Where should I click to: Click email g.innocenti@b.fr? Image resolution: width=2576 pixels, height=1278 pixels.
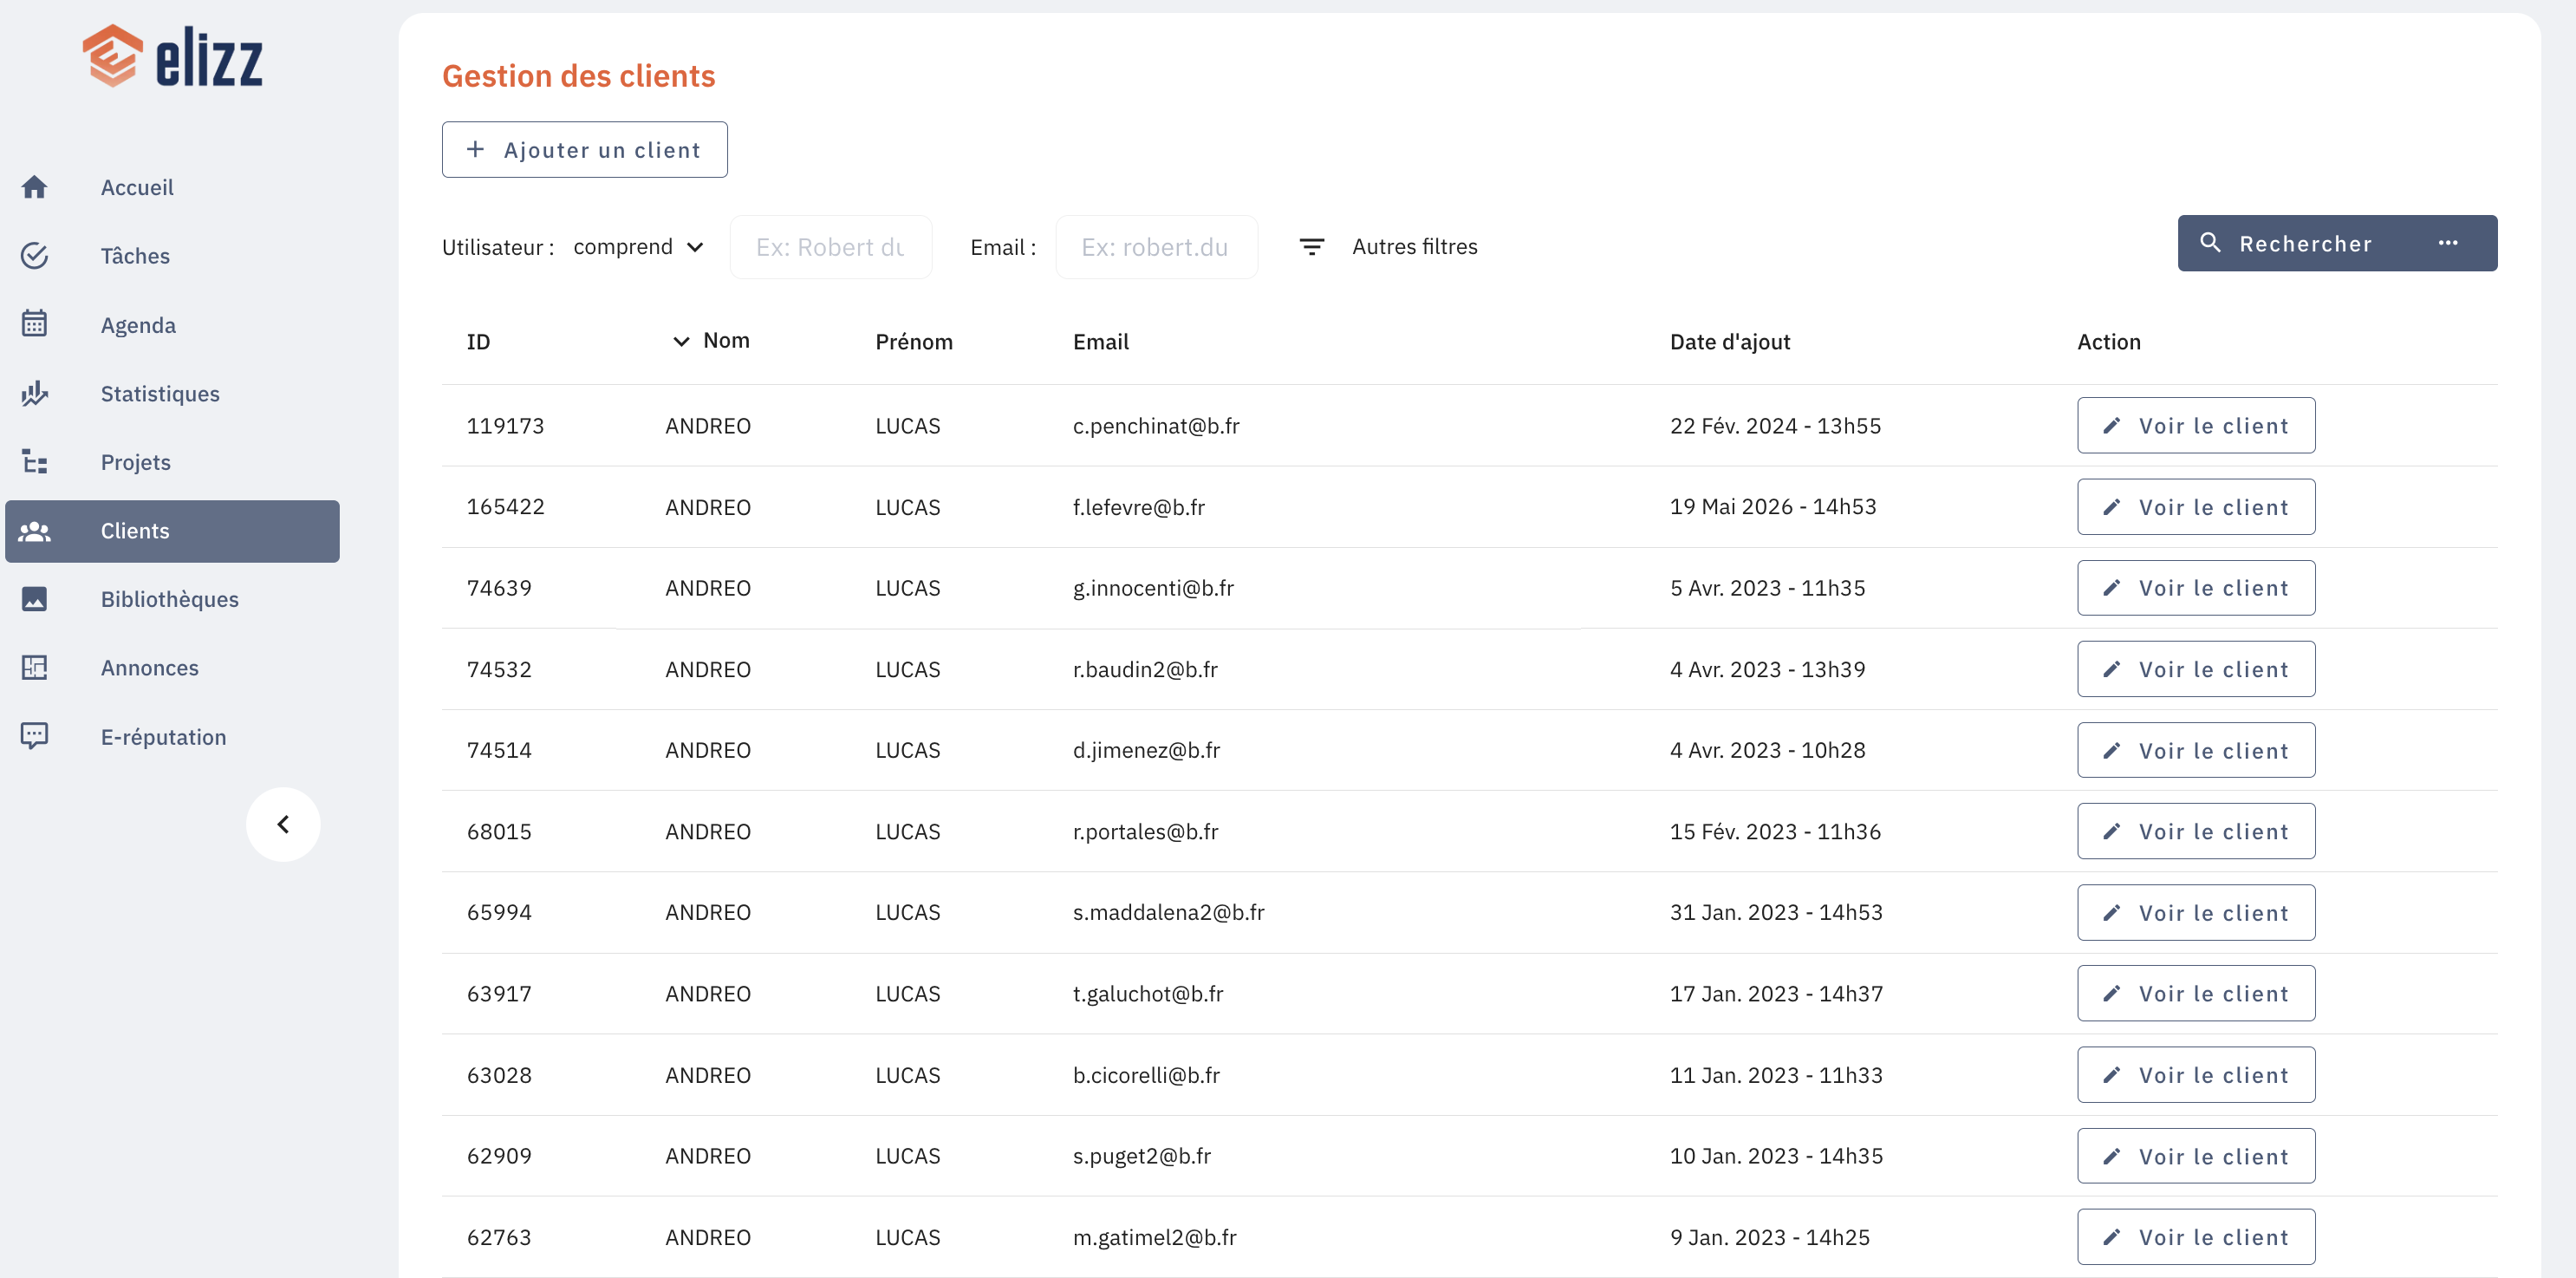coord(1153,588)
